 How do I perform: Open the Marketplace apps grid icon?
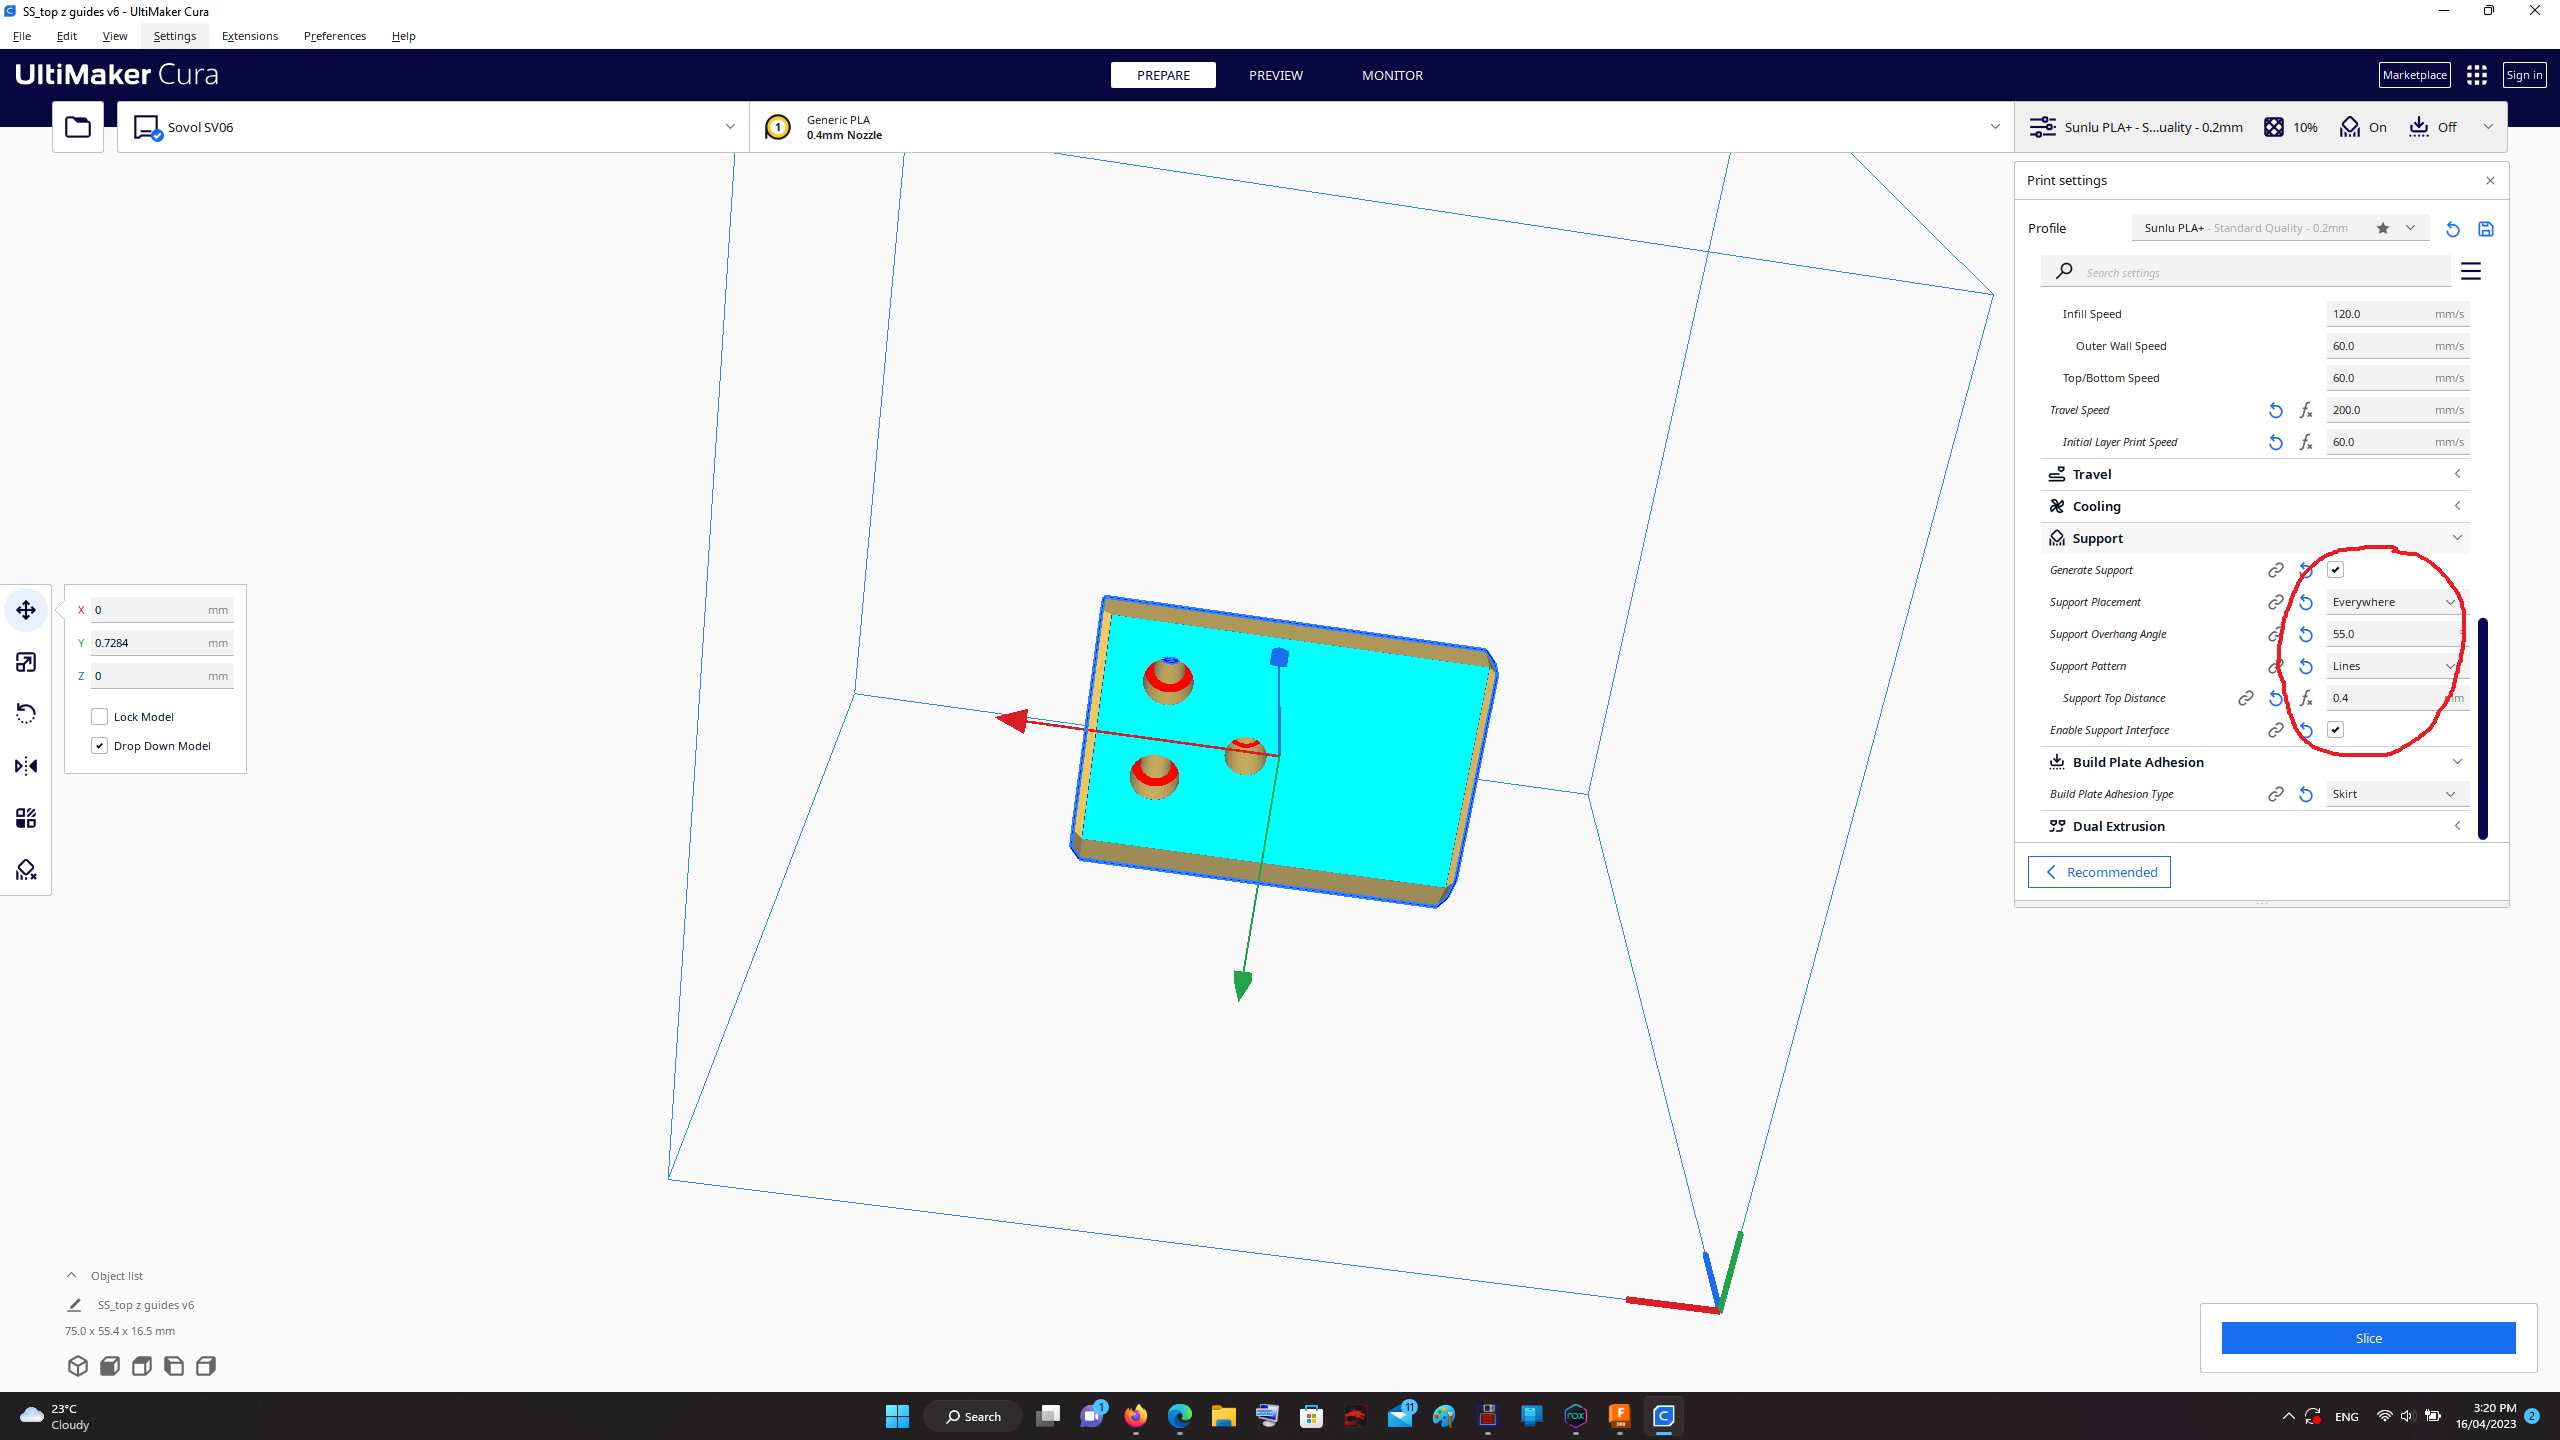tap(2476, 74)
